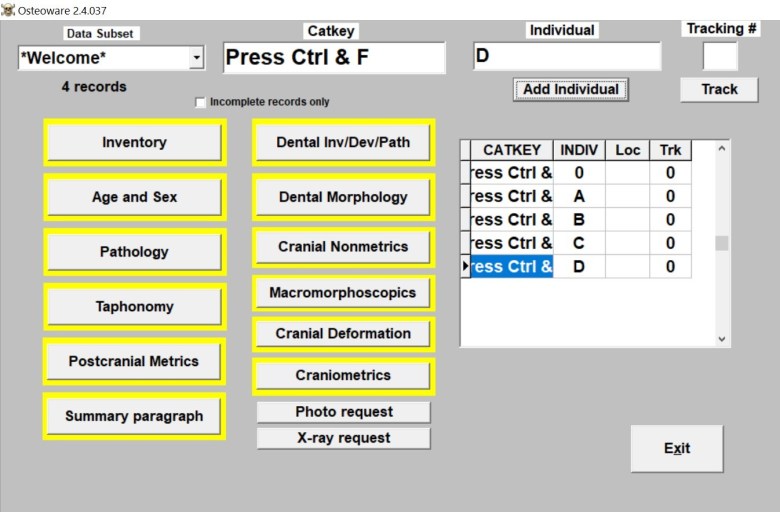The width and height of the screenshot is (780, 512).
Task: Expand the Data Subset dropdown
Action: pyautogui.click(x=196, y=59)
